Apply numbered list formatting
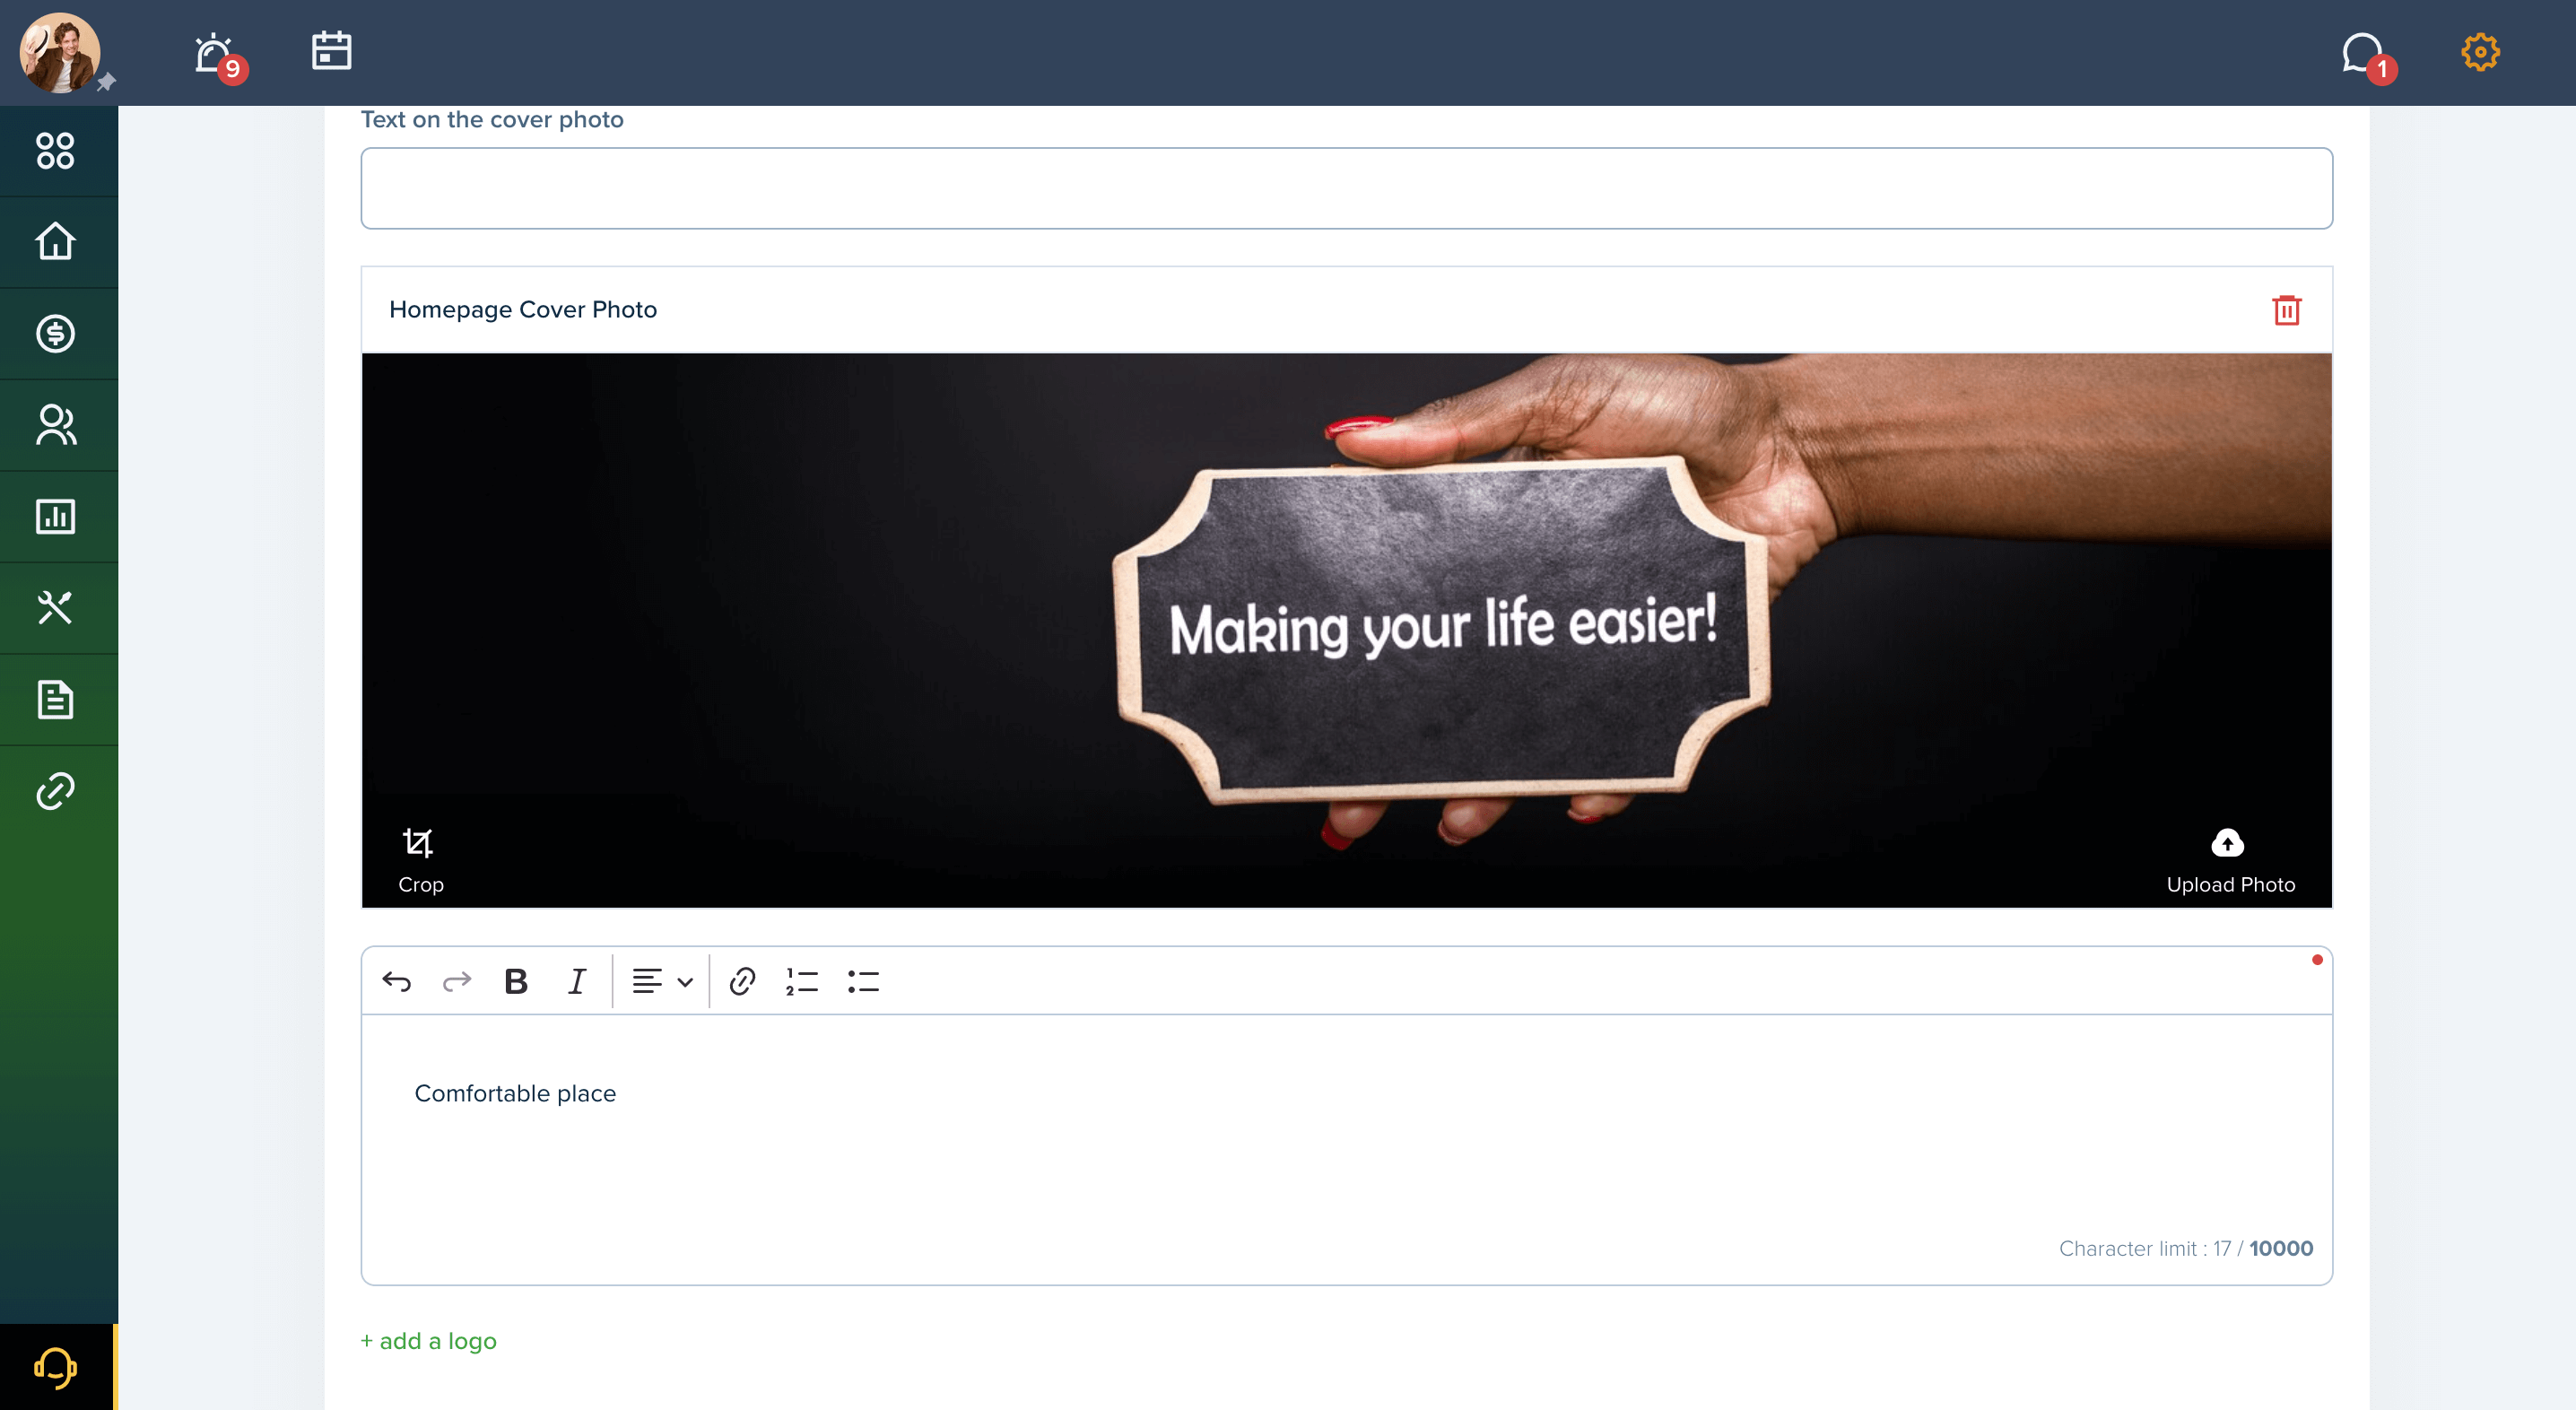Image resolution: width=2576 pixels, height=1410 pixels. (x=802, y=981)
